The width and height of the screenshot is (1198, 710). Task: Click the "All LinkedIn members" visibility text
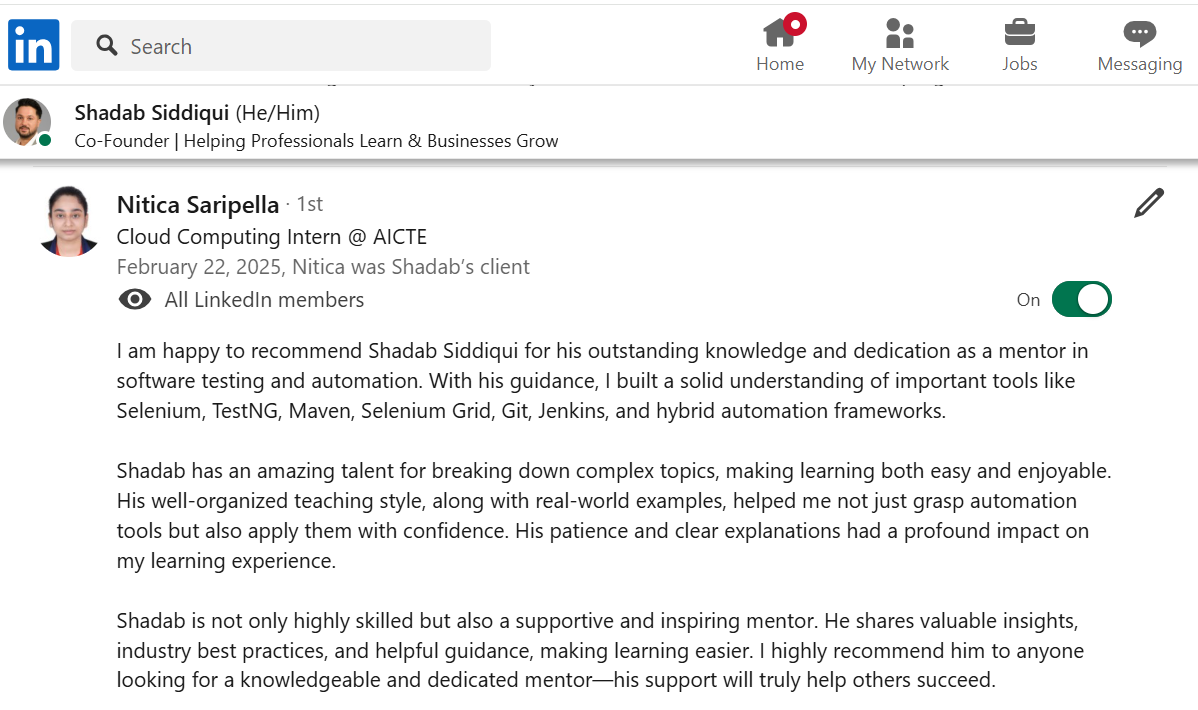click(x=264, y=300)
